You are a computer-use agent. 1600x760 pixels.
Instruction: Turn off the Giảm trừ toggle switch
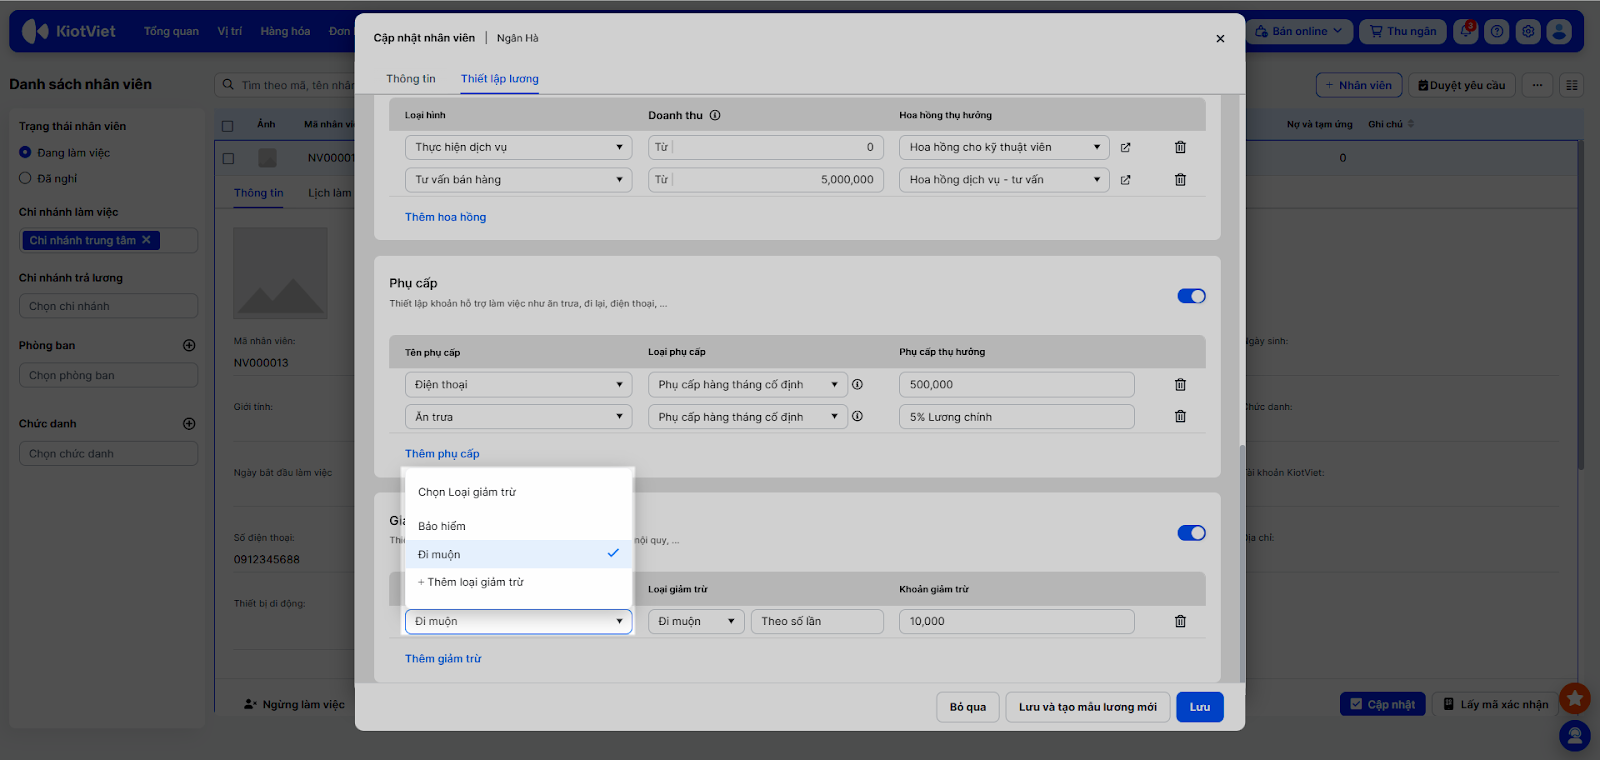click(1191, 533)
